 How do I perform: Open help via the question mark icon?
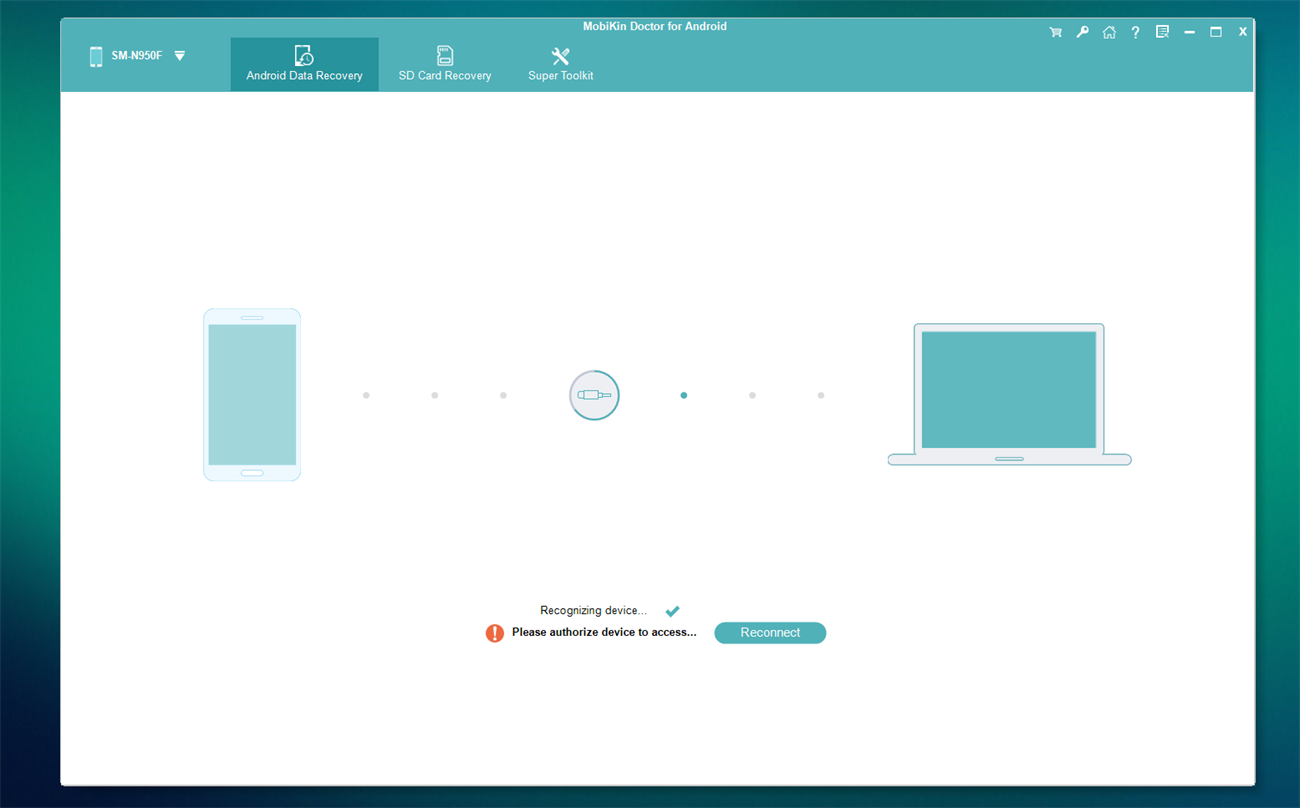click(1135, 33)
